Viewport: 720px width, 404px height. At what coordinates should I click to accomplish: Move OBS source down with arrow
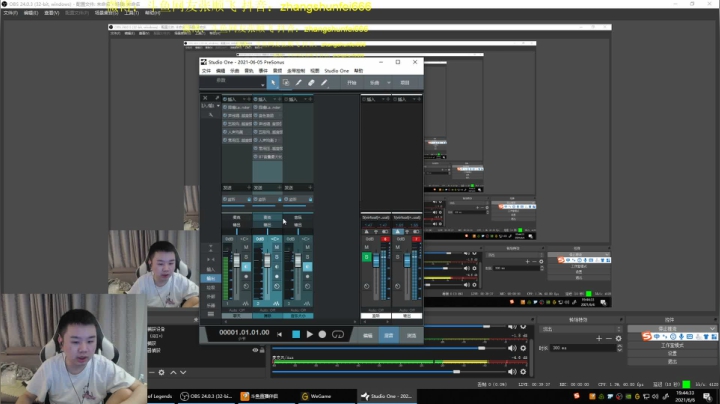coord(183,372)
